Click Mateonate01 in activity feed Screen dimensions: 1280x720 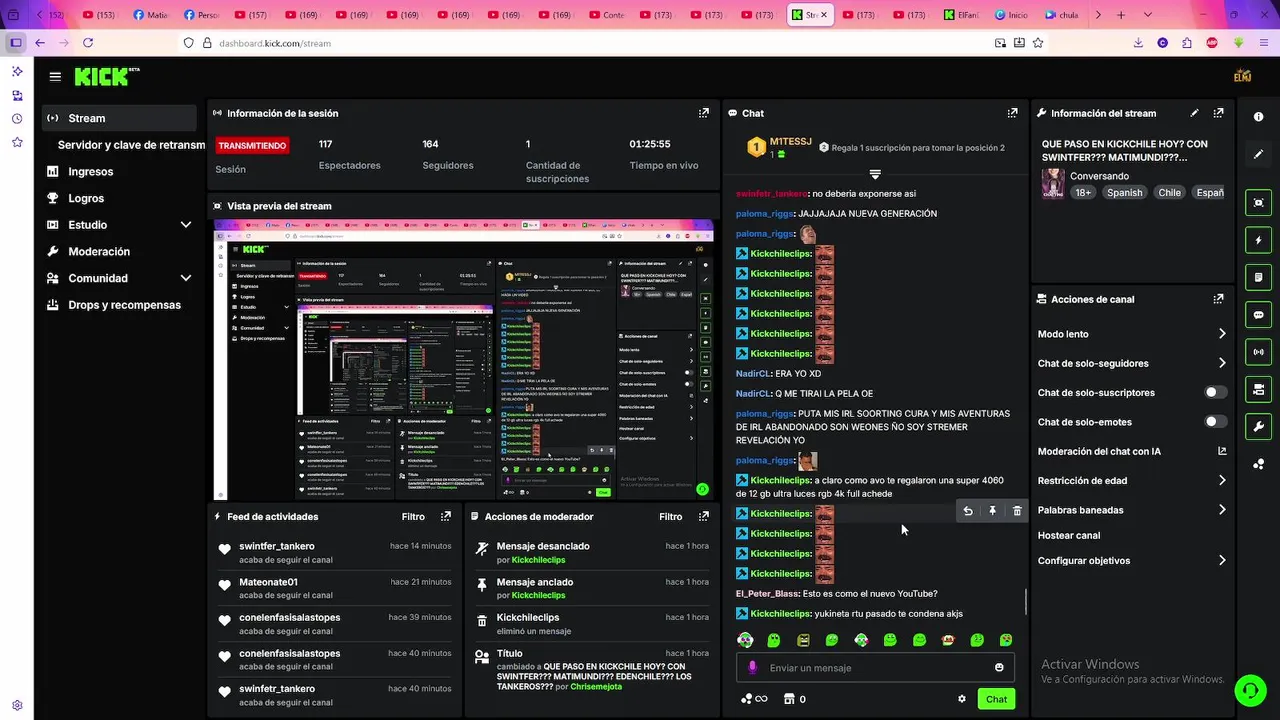click(x=268, y=582)
